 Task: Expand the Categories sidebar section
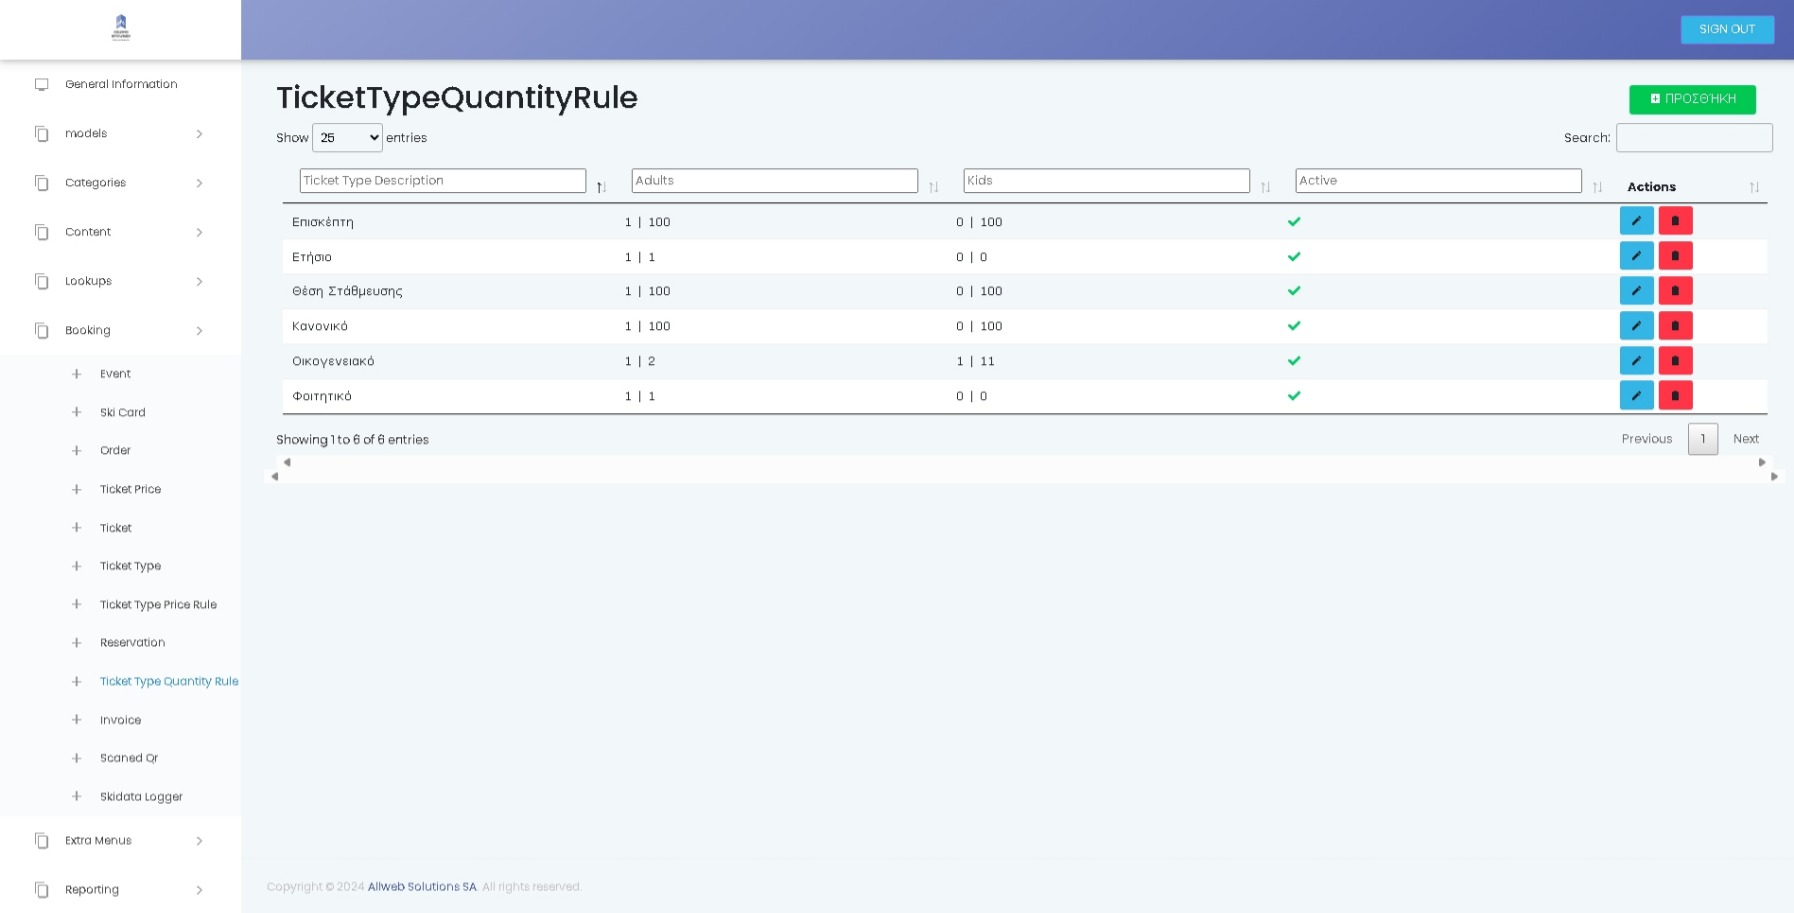[x=120, y=183]
